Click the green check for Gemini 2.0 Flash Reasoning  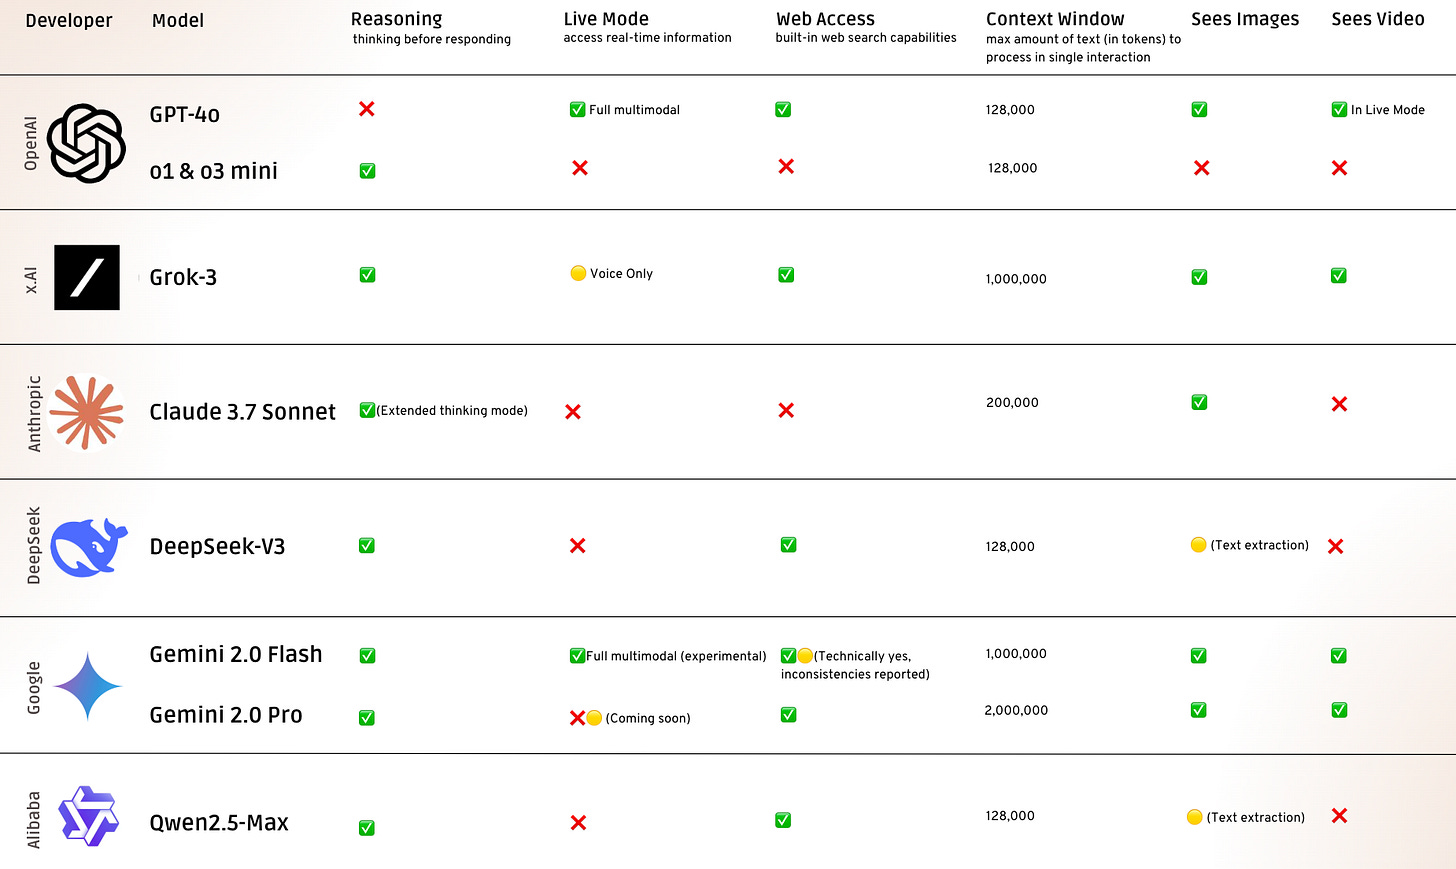tap(367, 656)
